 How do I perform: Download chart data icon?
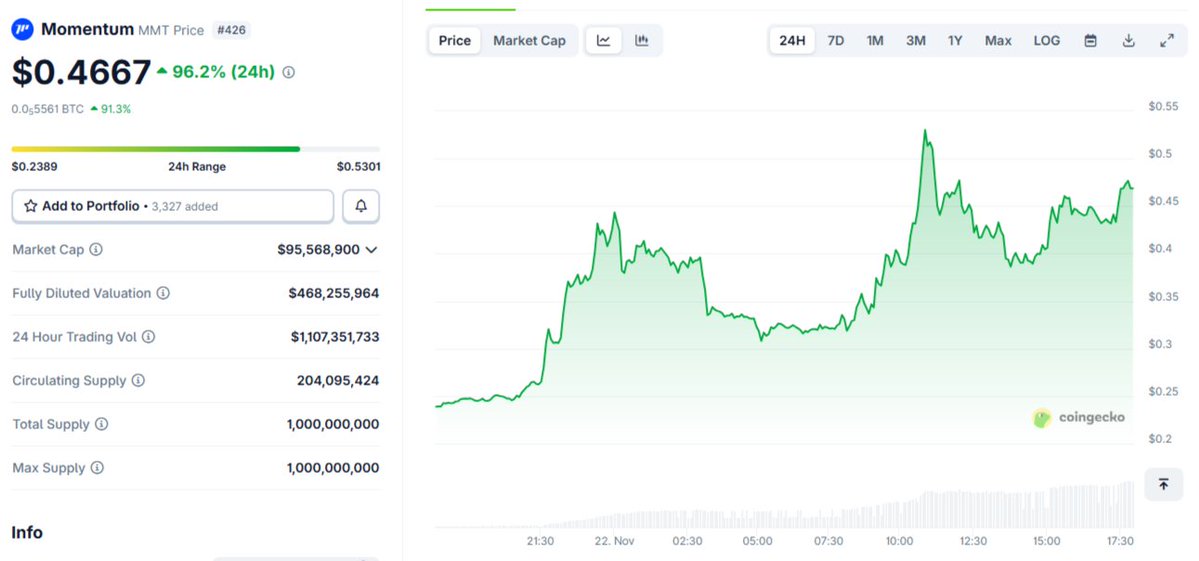tap(1129, 41)
